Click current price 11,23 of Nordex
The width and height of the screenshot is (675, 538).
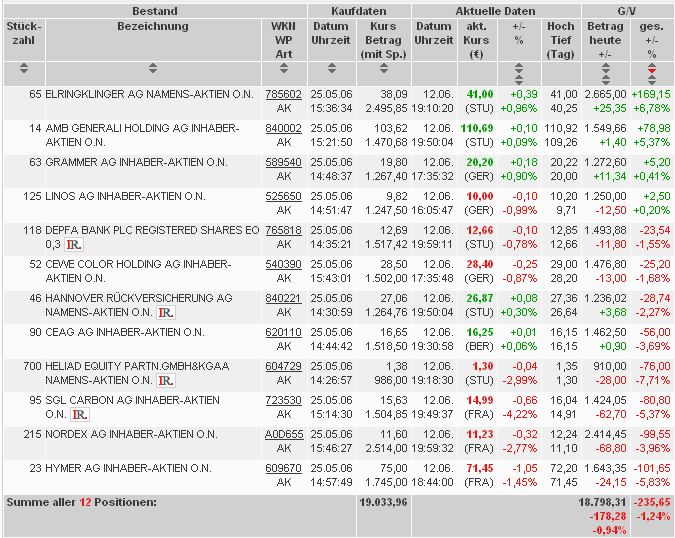point(480,434)
